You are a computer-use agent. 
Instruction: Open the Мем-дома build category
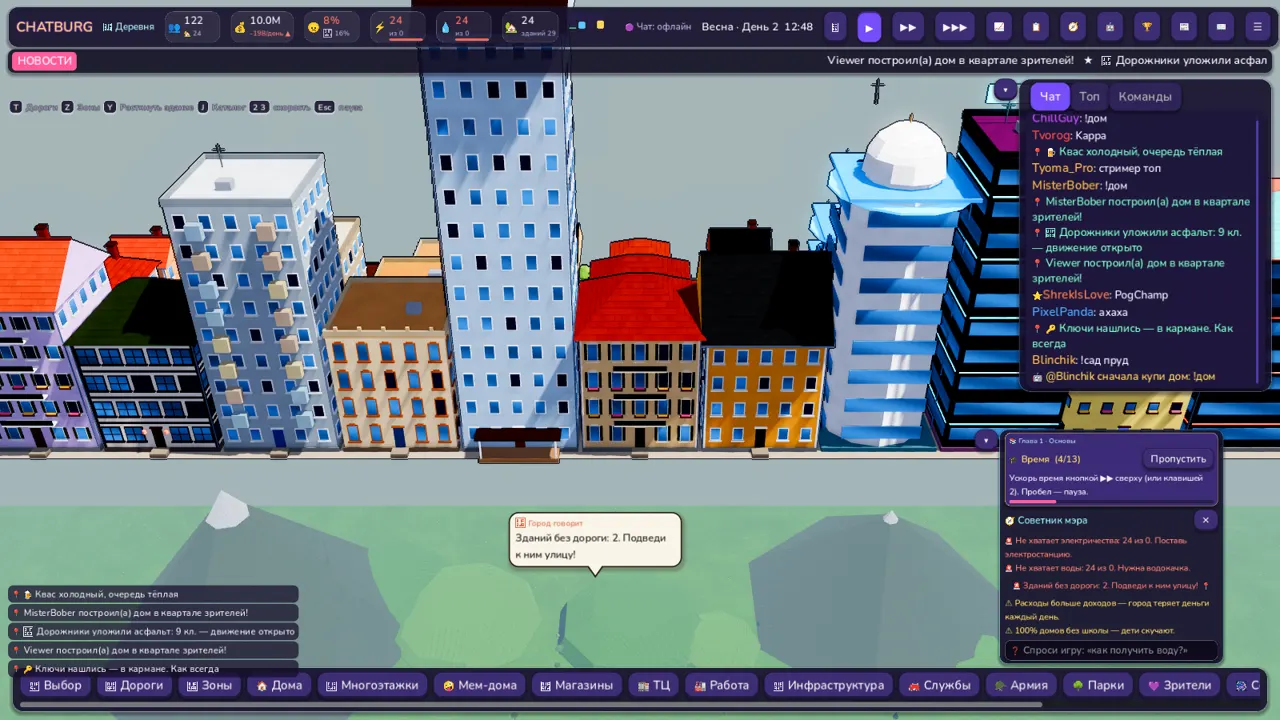click(480, 686)
